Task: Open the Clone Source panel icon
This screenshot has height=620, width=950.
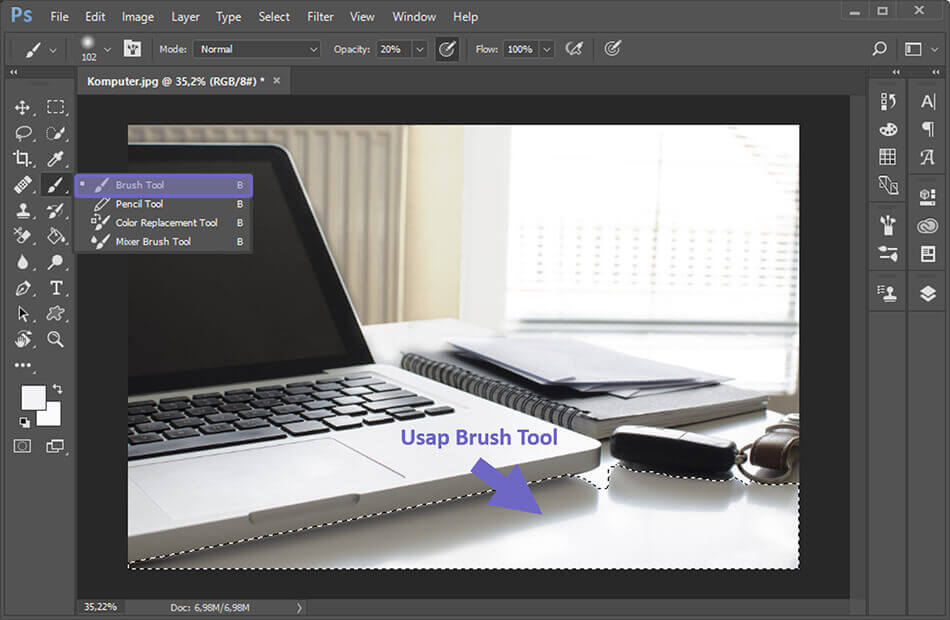Action: [888, 293]
